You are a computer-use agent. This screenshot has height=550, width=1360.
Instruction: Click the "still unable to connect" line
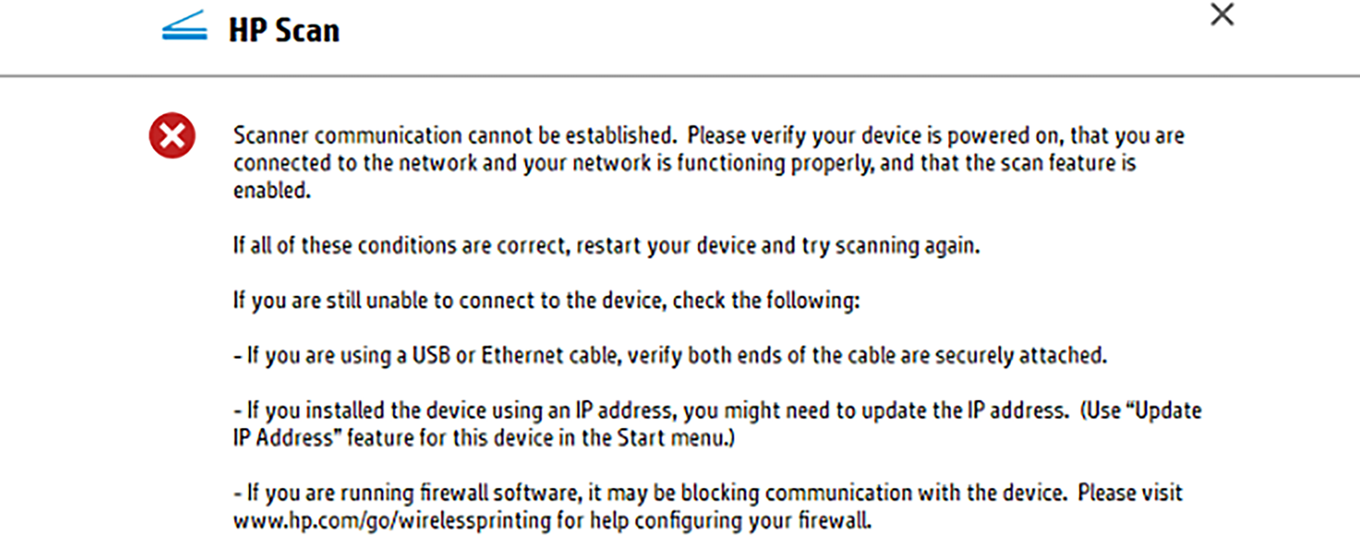545,301
